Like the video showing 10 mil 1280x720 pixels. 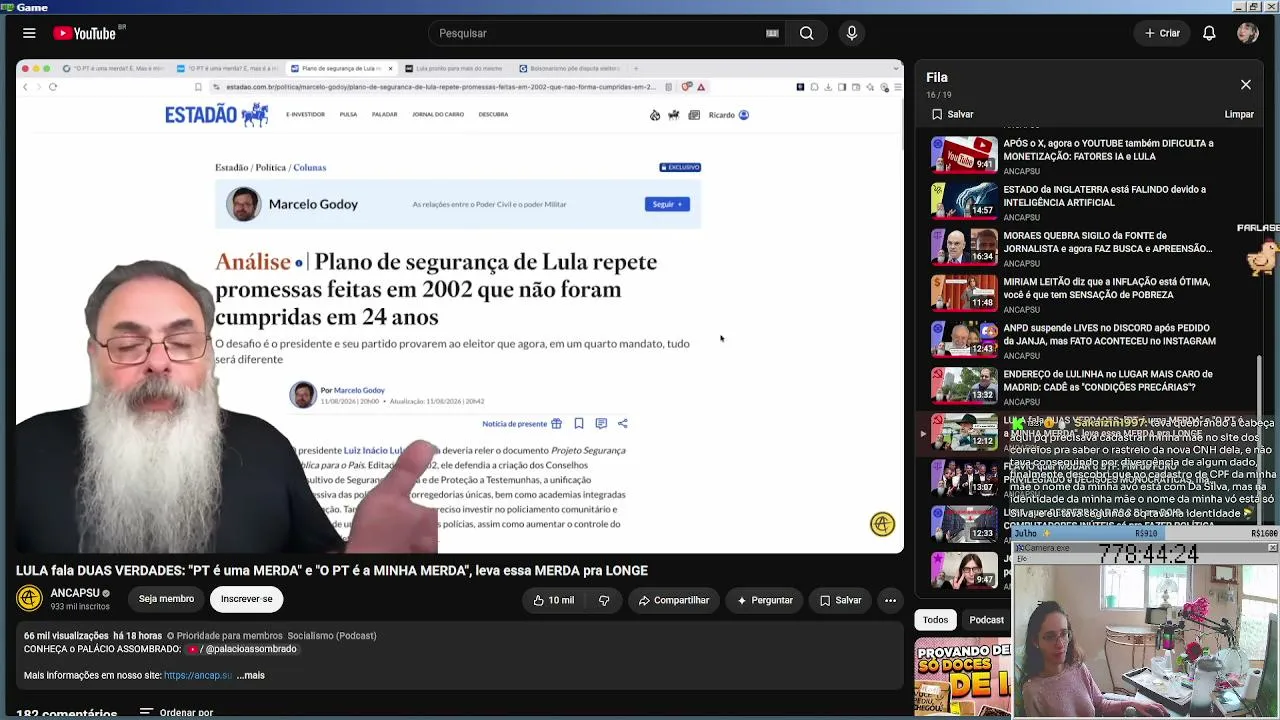553,600
